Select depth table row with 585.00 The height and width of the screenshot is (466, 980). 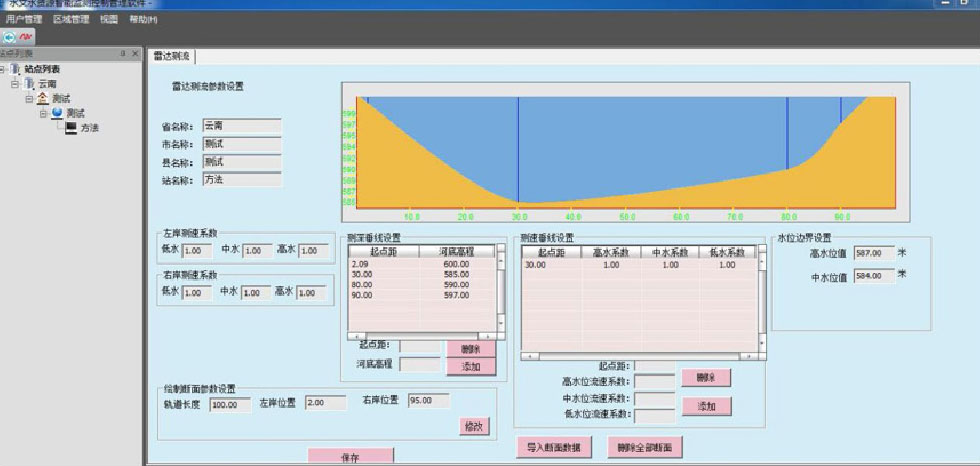coord(422,274)
